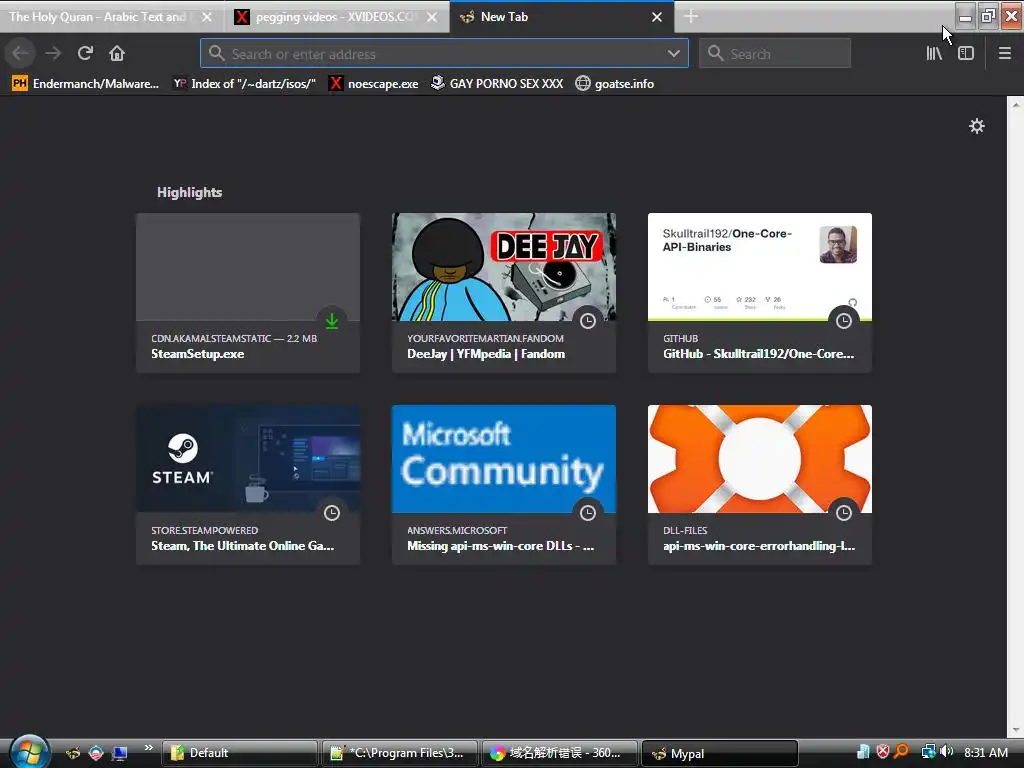This screenshot has width=1024, height=768.
Task: Open Endermanch/Malware bookmark
Action: coord(86,84)
